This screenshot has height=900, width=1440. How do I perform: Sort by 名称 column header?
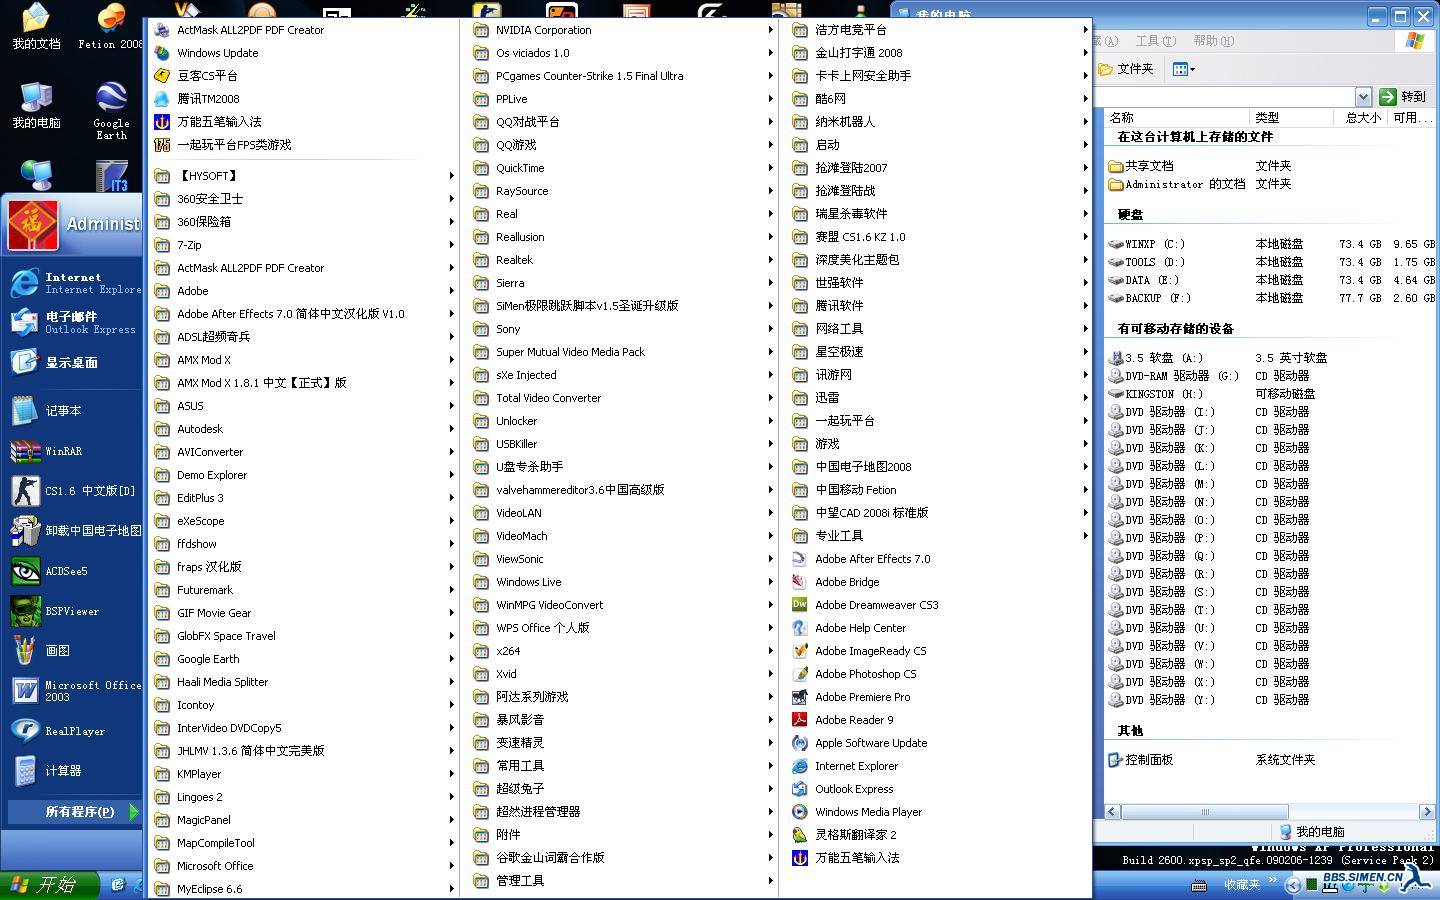(x=1176, y=117)
